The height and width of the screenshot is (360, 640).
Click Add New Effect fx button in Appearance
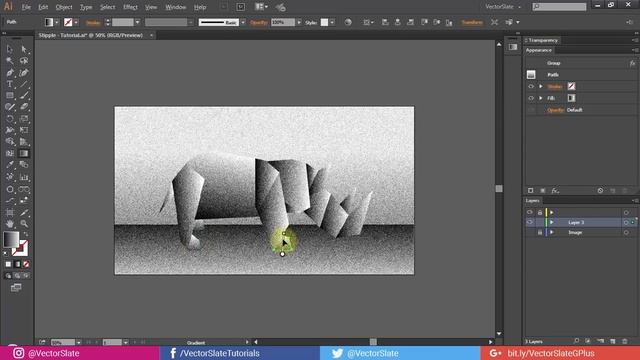pos(555,191)
